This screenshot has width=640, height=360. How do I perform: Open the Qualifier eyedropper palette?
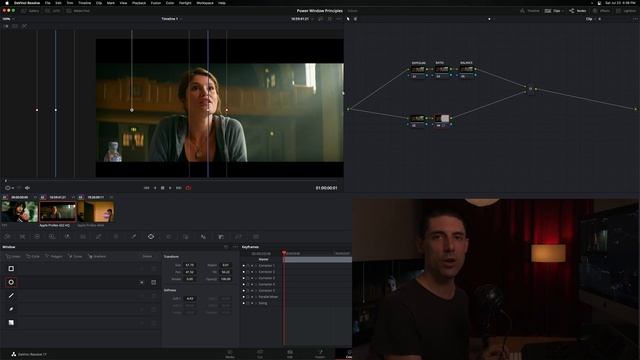(x=133, y=237)
